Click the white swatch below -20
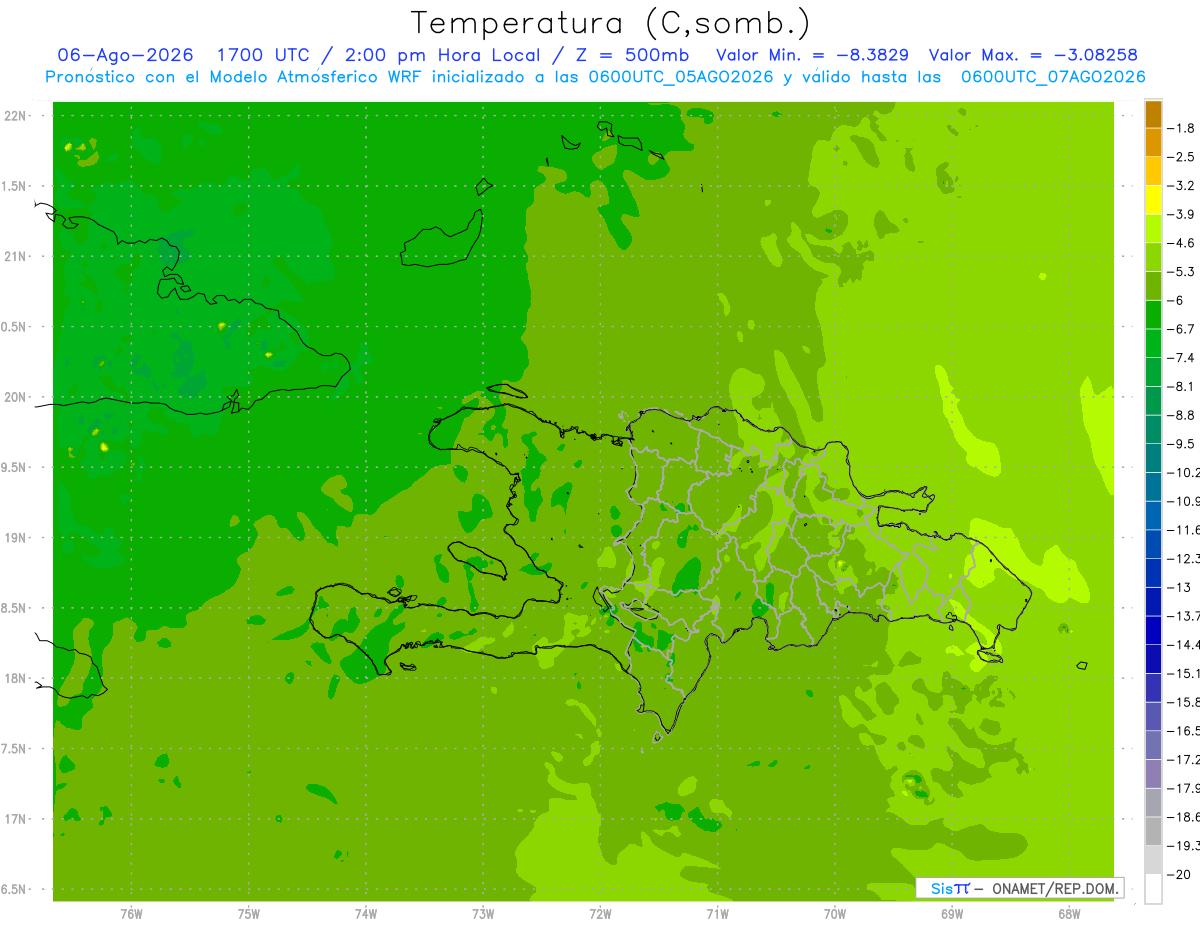Image resolution: width=1200 pixels, height=927 pixels. click(1153, 888)
